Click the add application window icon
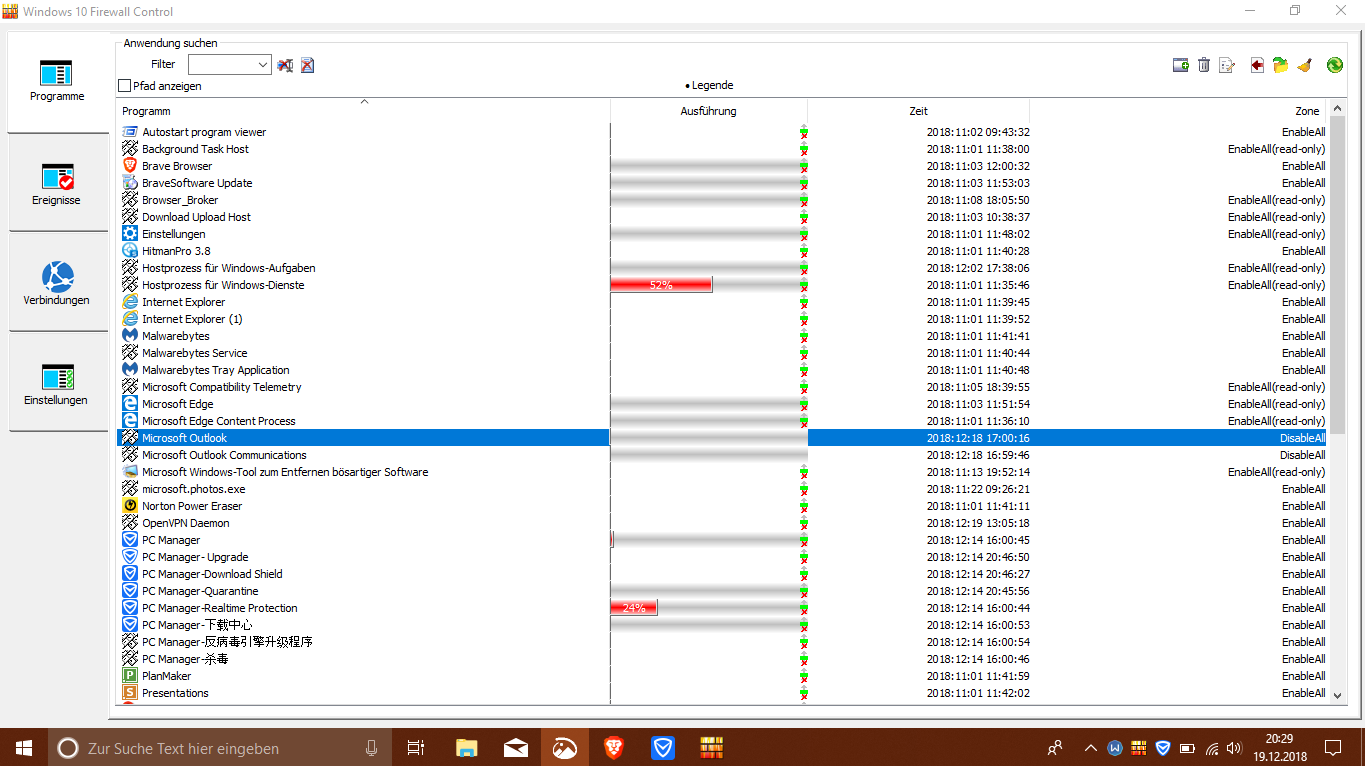Screen dimensions: 1365x766 tap(1181, 65)
